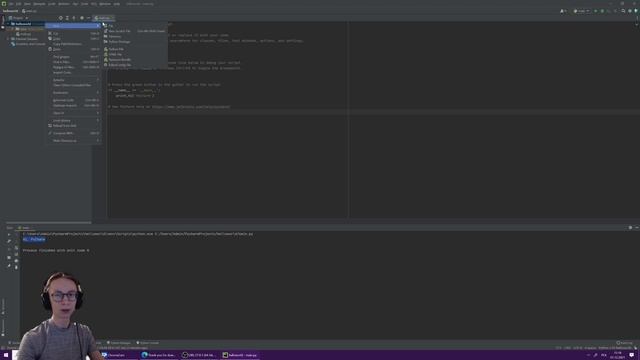Image resolution: width=640 pixels, height=360 pixels.
Task: Select Reformat Code in the context menu
Action: click(73, 100)
